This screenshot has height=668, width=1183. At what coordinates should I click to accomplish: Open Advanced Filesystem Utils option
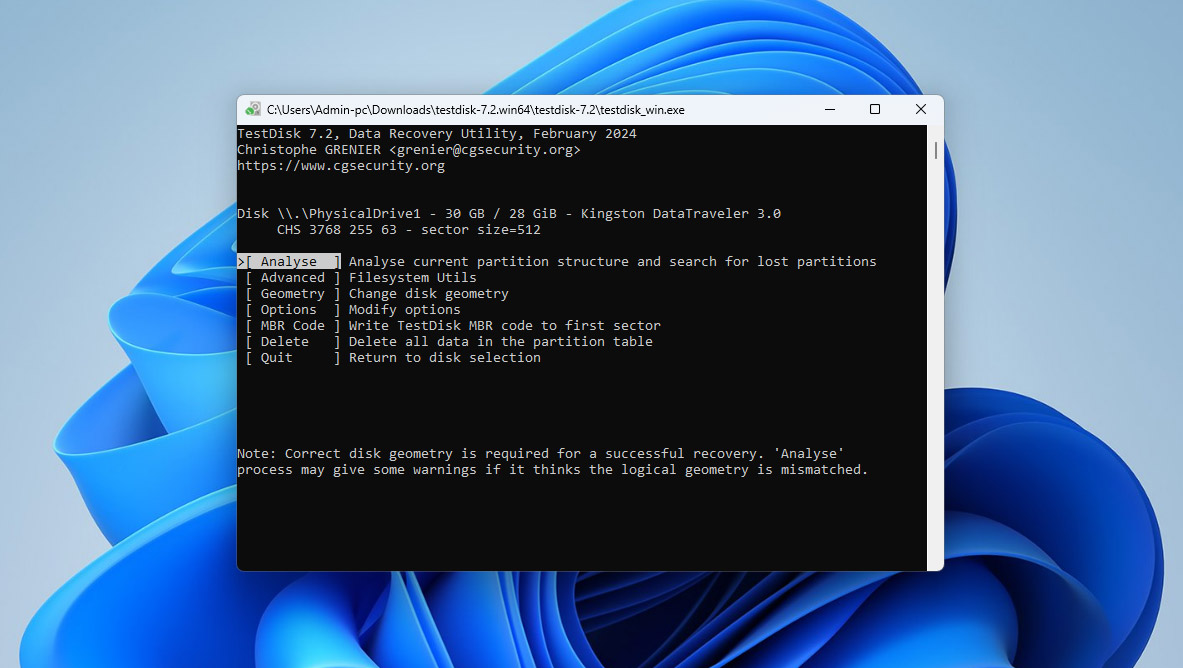tap(290, 277)
